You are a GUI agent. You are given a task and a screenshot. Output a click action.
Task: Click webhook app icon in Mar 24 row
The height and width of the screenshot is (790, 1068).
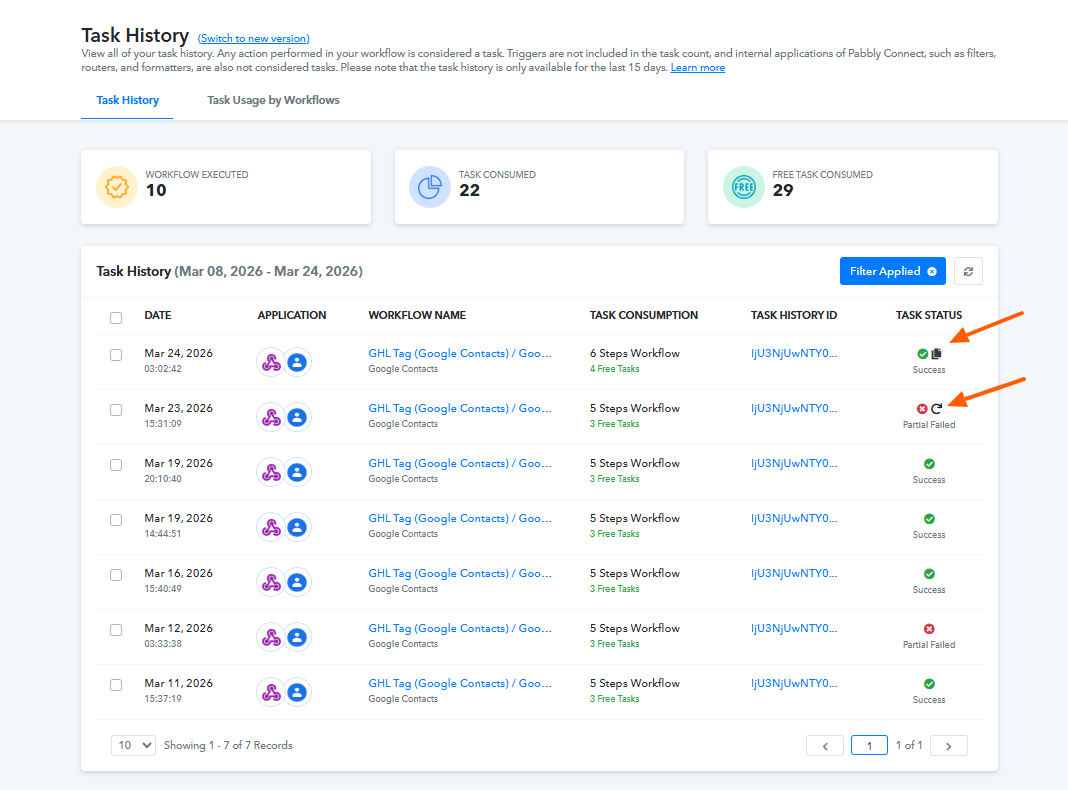tap(271, 362)
